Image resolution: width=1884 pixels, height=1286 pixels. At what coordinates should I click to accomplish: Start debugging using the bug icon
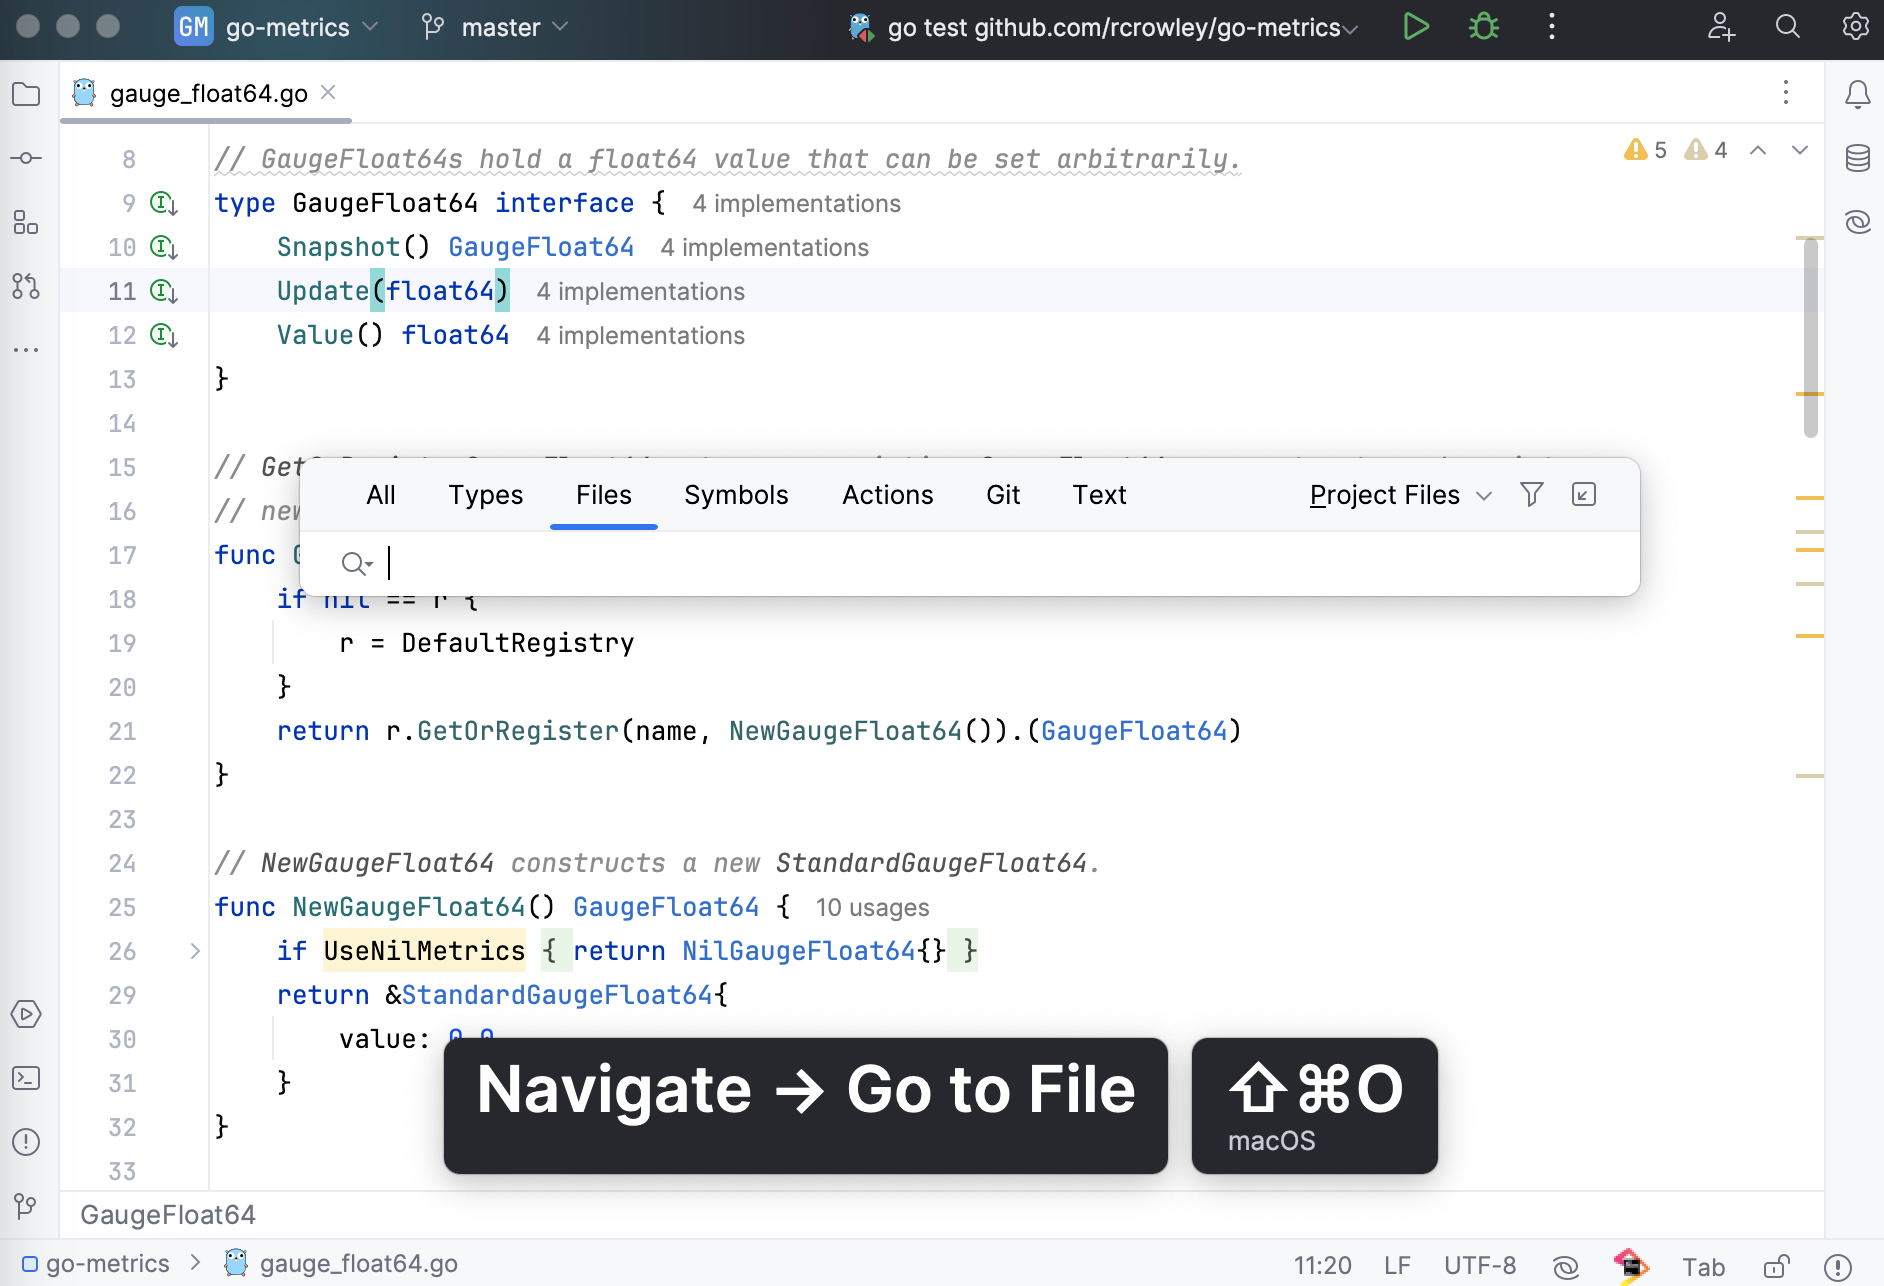[x=1483, y=27]
